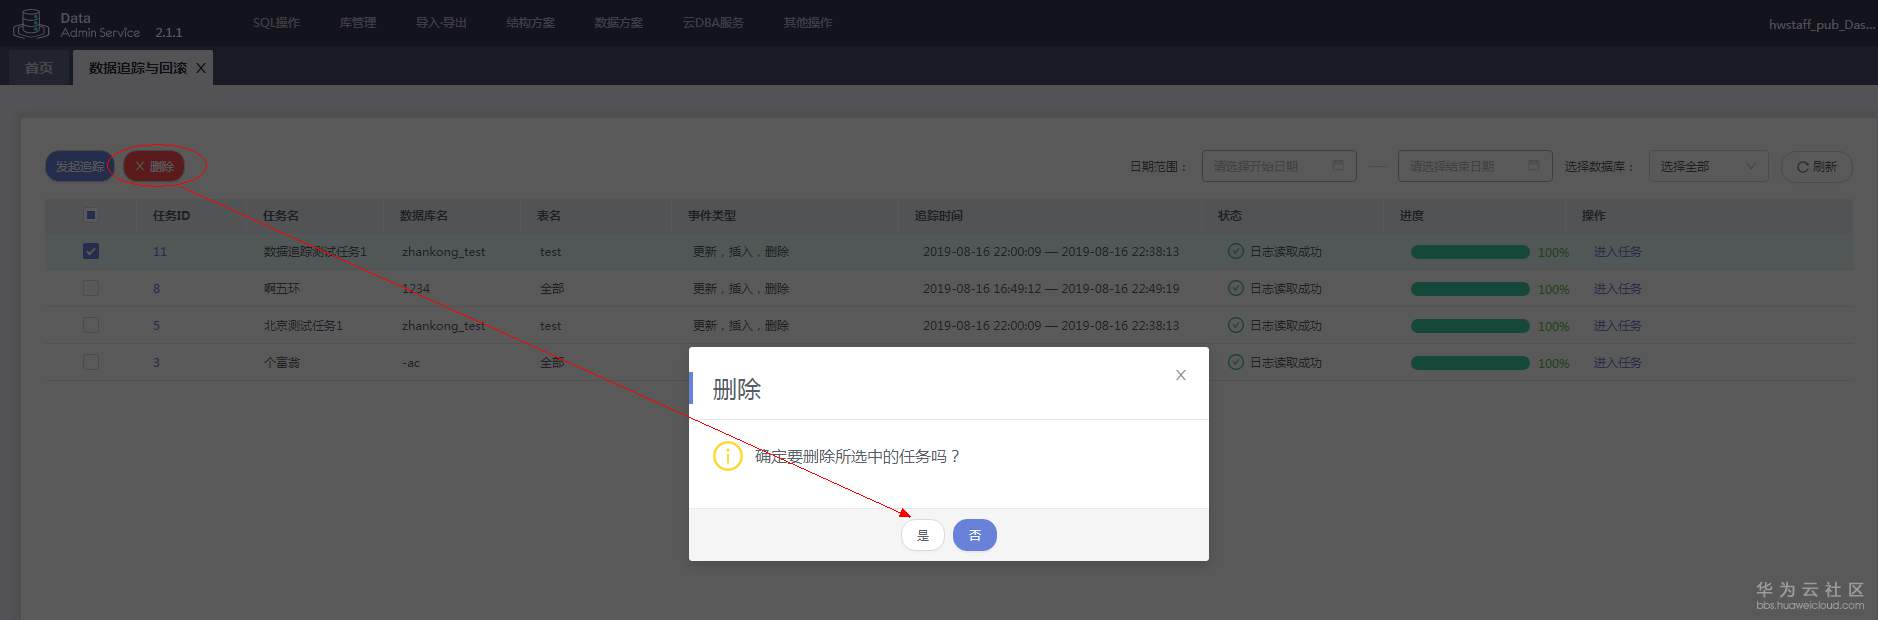1878x620 pixels.
Task: Click the 进度 column header
Action: 1412,215
